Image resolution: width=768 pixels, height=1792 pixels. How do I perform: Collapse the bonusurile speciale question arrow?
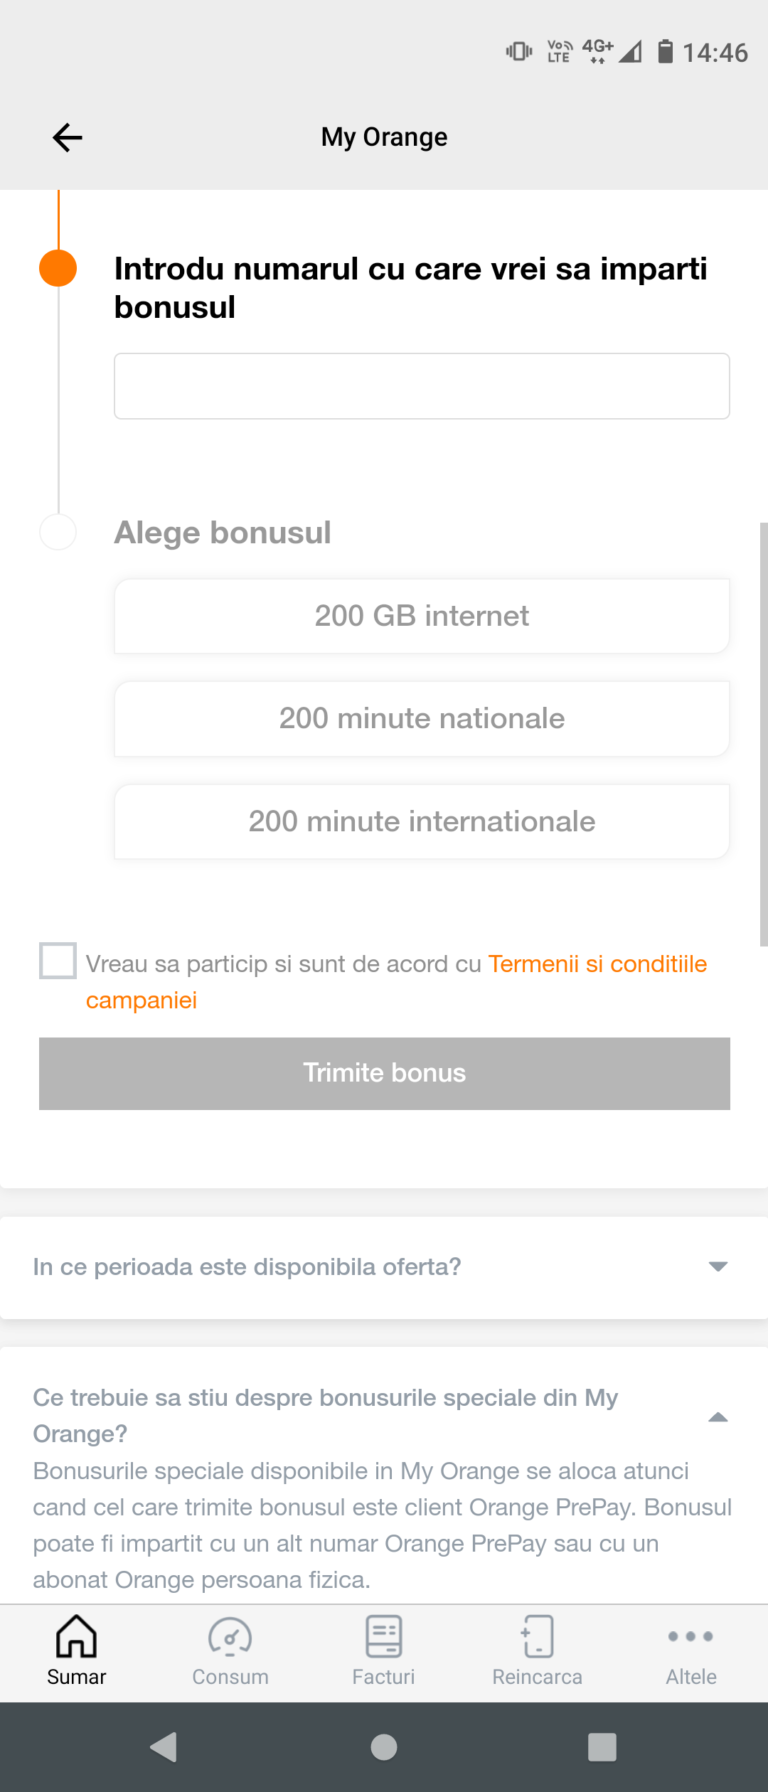coord(718,1417)
